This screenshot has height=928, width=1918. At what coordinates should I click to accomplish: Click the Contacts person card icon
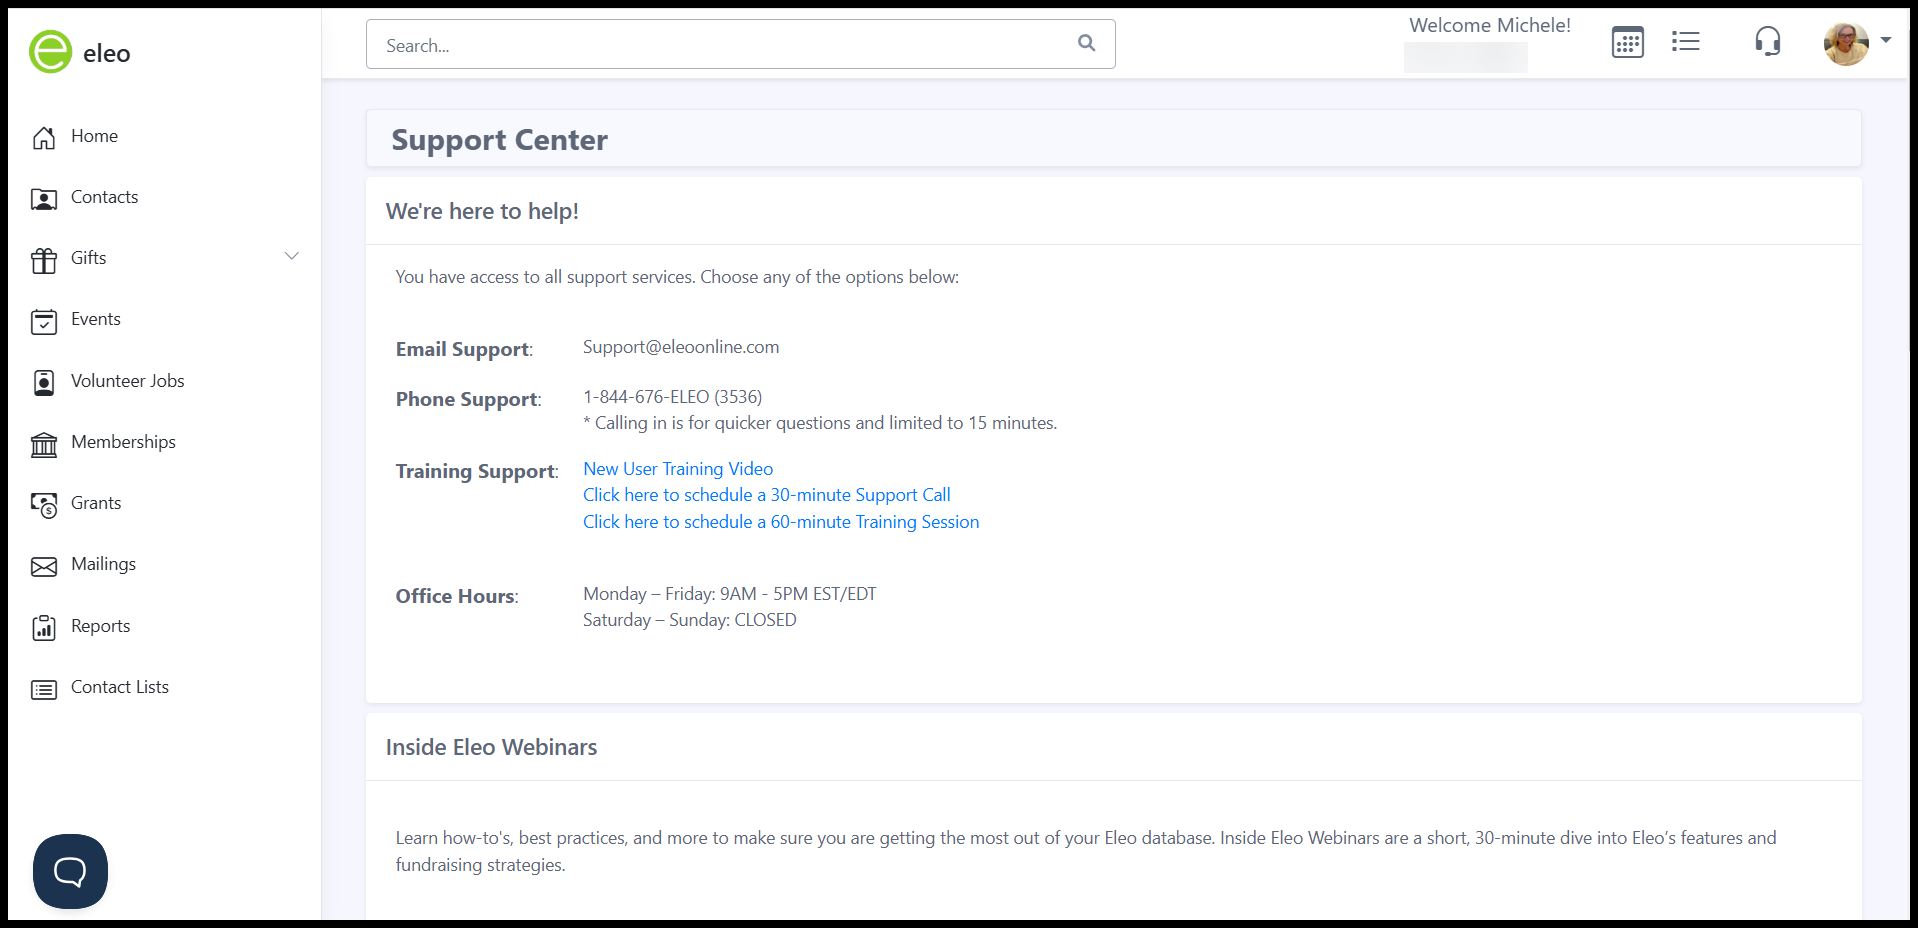44,199
